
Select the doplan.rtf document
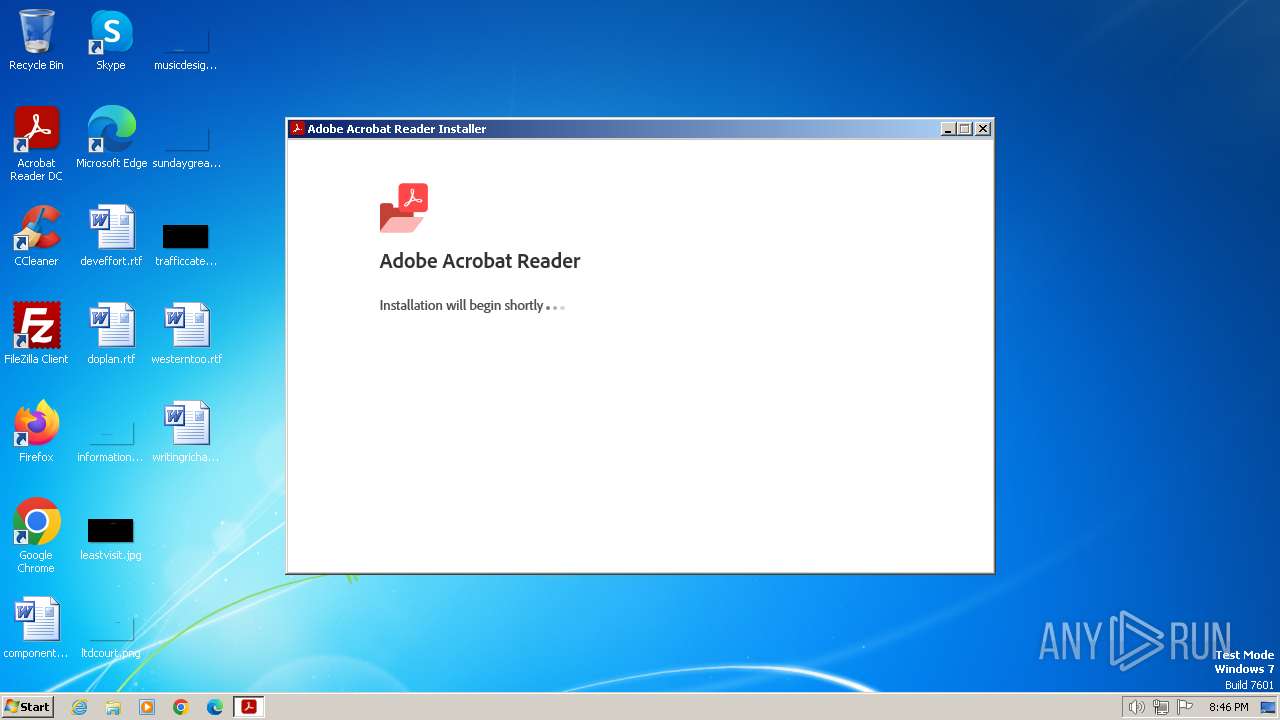(x=111, y=334)
